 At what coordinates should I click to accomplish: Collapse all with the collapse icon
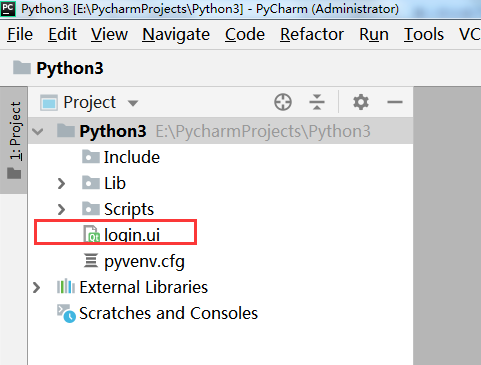[x=317, y=102]
